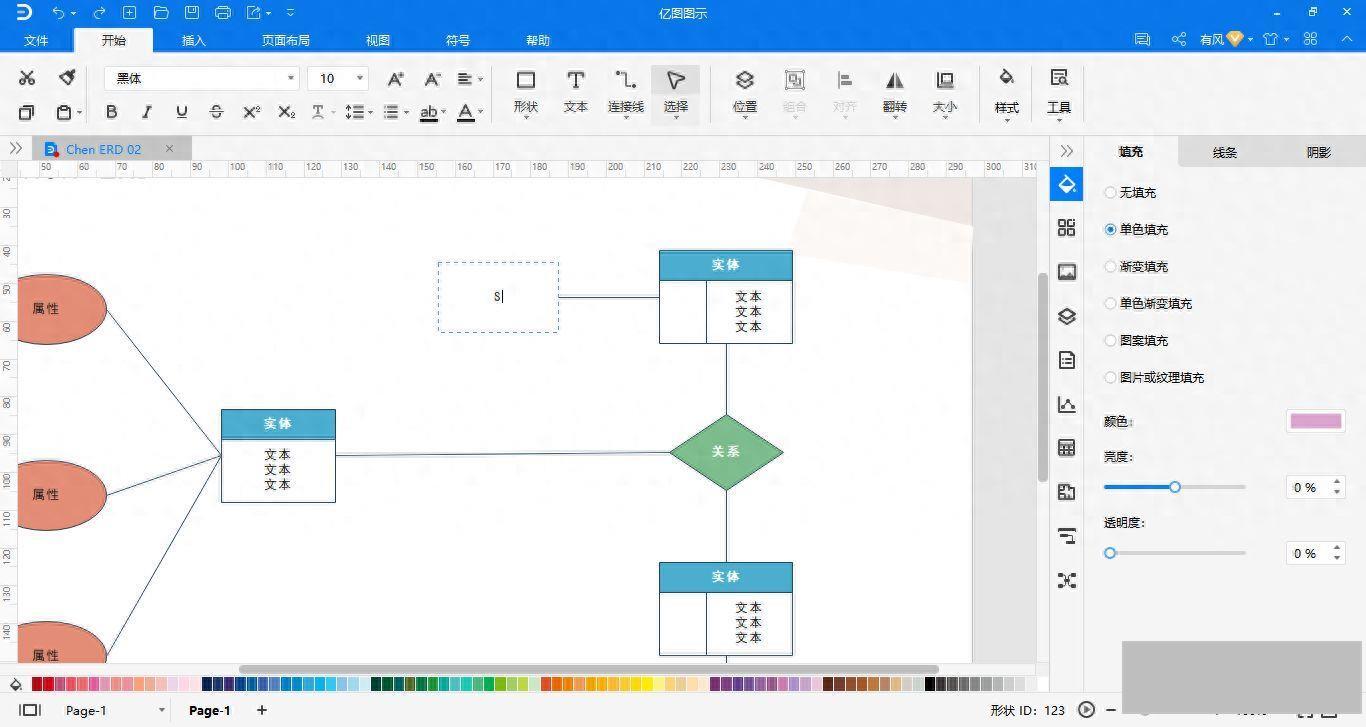The height and width of the screenshot is (727, 1366).
Task: Click the brightness 0 % stepper field
Action: (1316, 487)
